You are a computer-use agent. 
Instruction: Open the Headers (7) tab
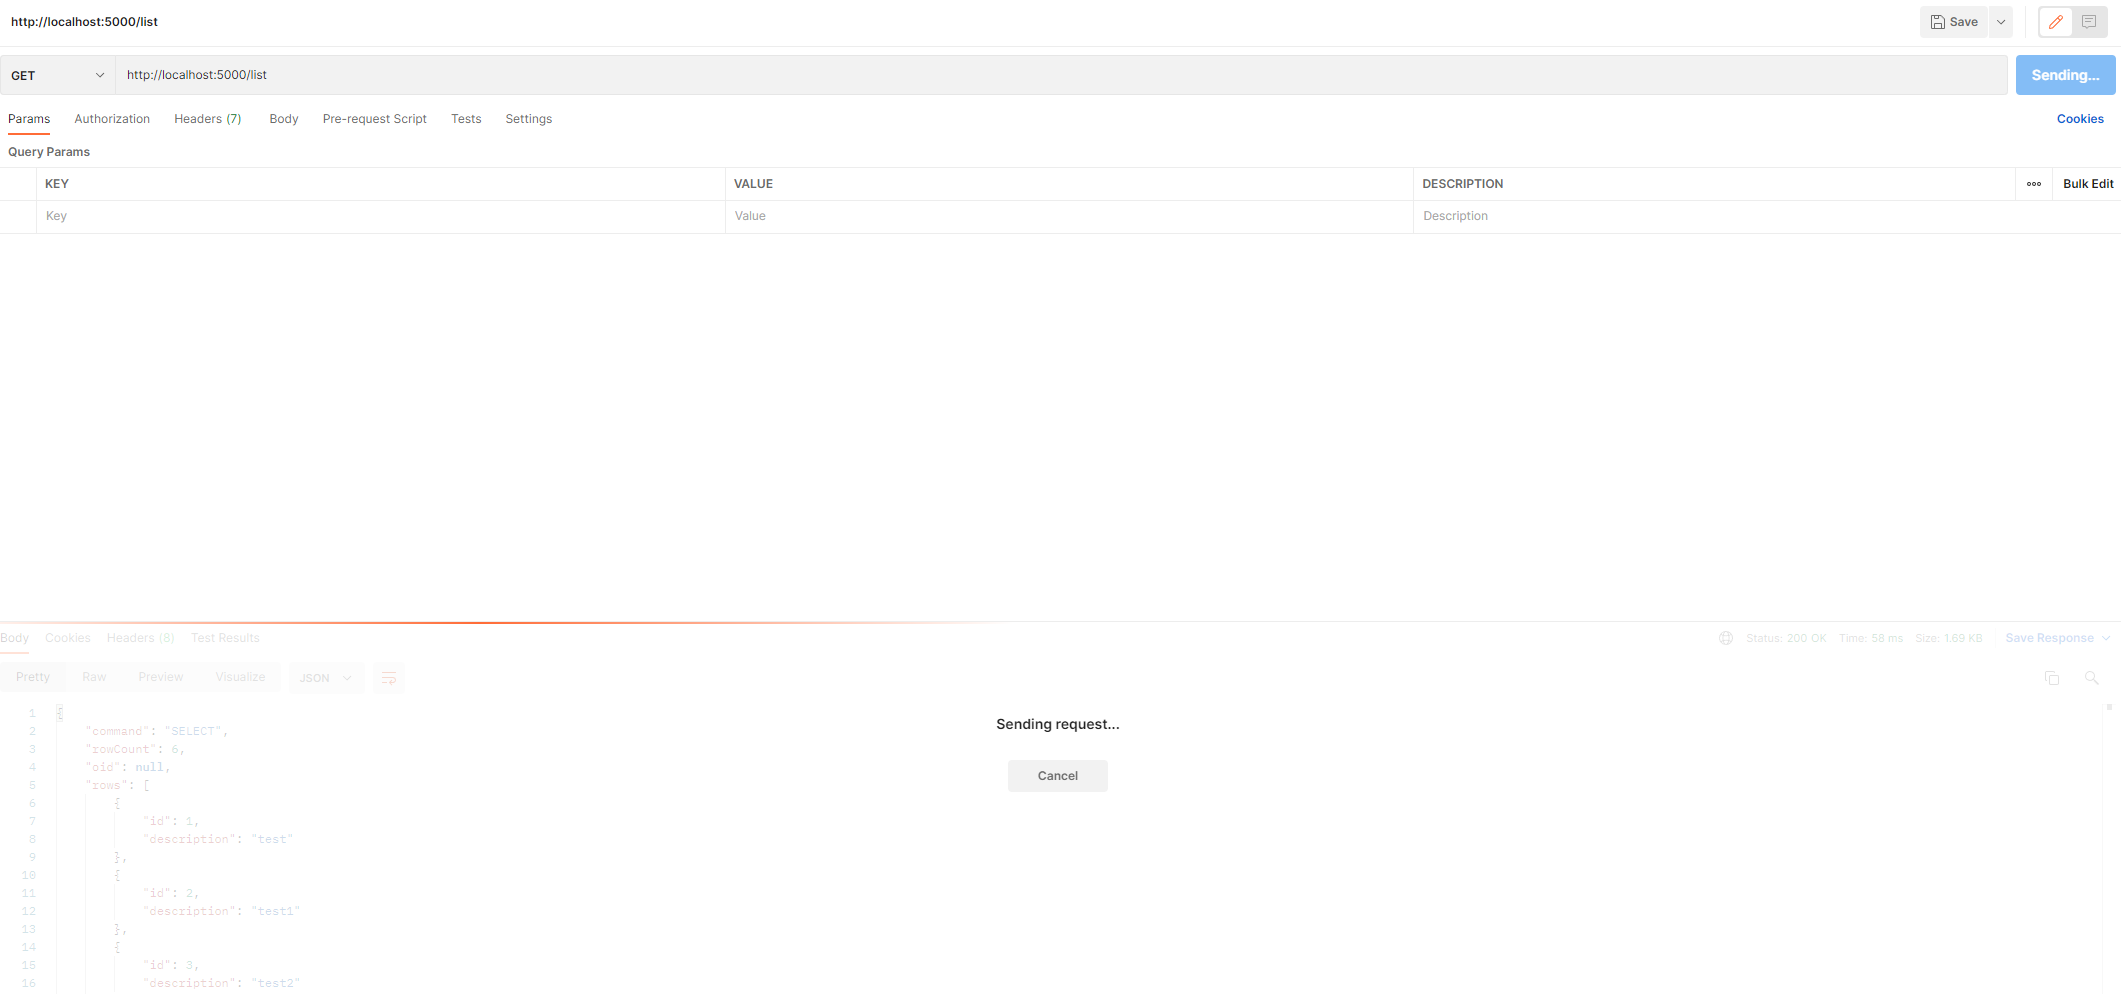coord(208,119)
